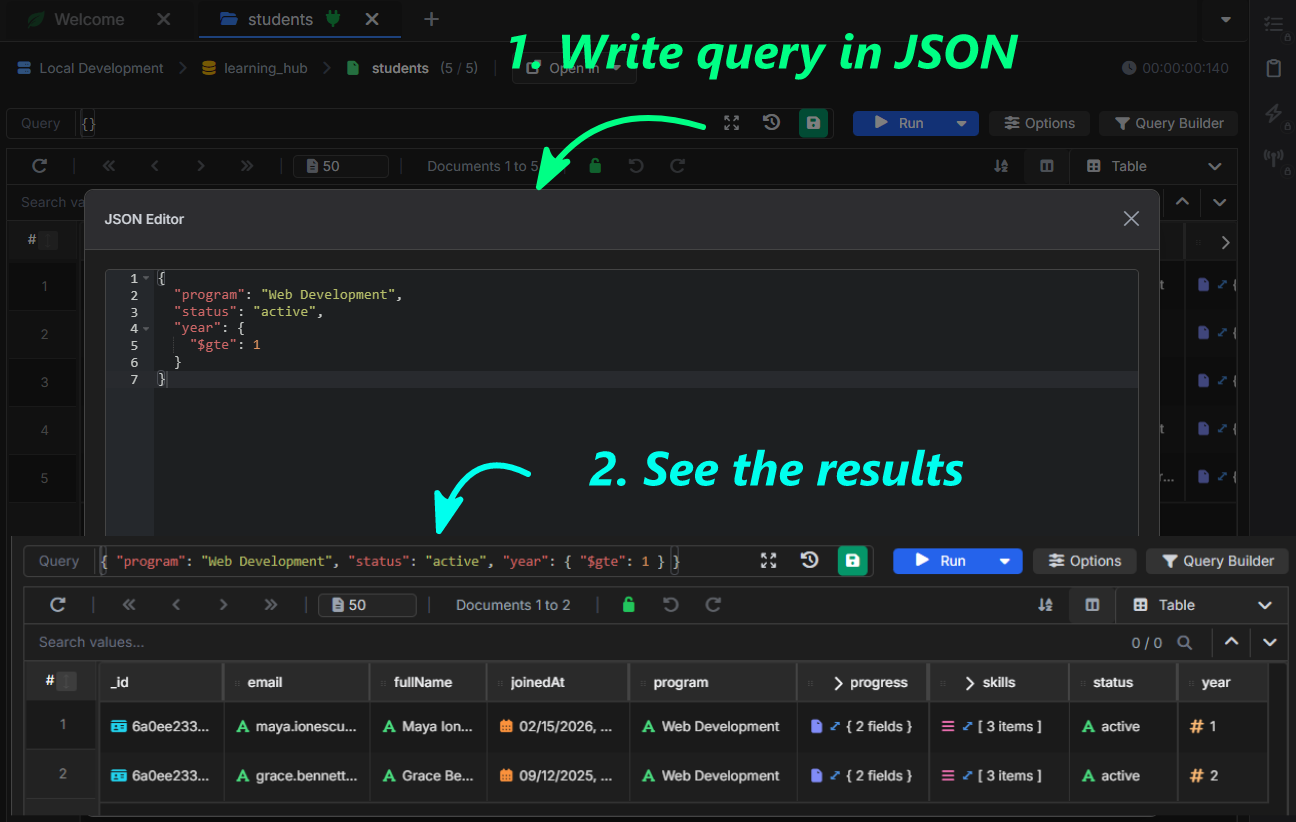Open the tab list dropdown at the tab bar's end
This screenshot has width=1296, height=822.
tap(1226, 19)
